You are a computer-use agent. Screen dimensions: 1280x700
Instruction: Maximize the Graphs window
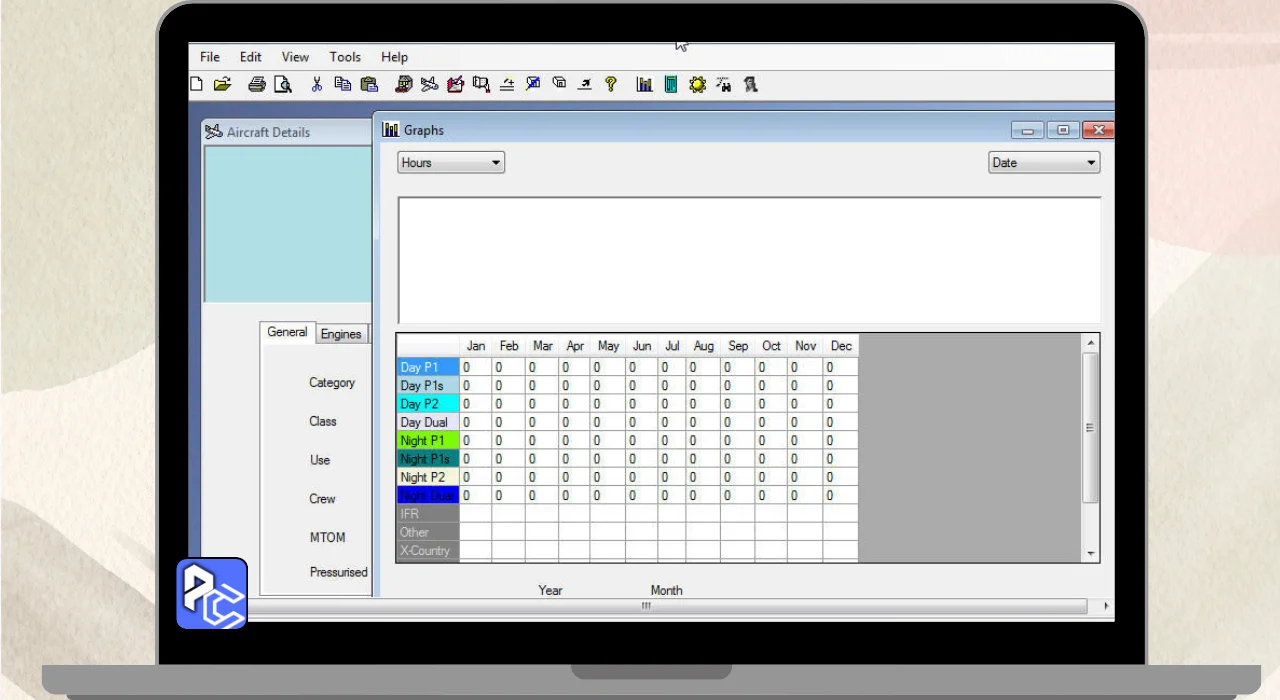click(x=1062, y=130)
